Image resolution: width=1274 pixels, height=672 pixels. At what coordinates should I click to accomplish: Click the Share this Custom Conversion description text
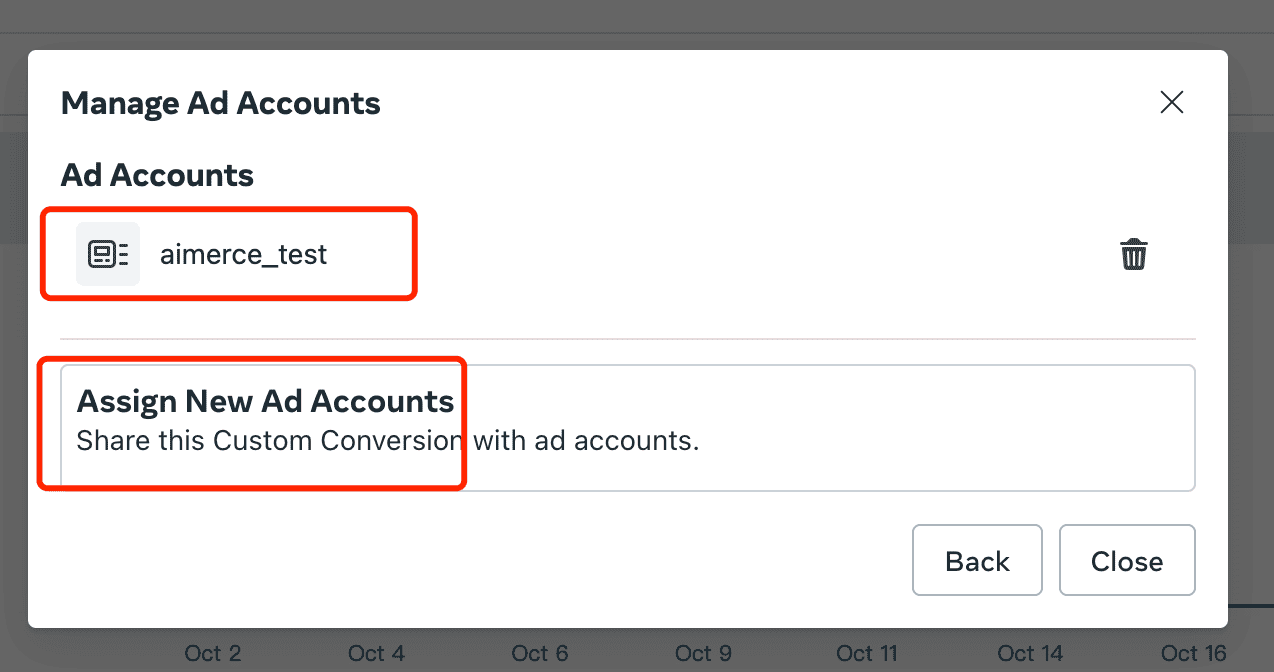pyautogui.click(x=387, y=441)
